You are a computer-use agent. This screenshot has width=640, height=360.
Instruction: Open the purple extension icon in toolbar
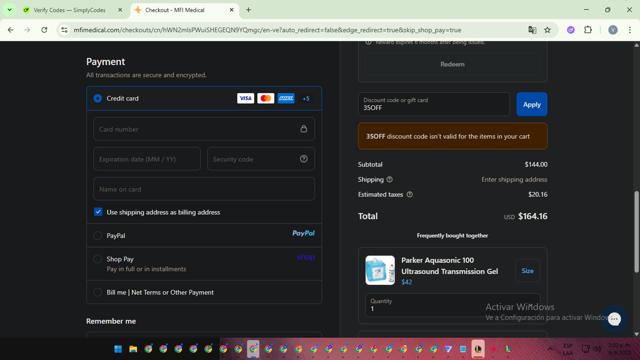click(571, 30)
